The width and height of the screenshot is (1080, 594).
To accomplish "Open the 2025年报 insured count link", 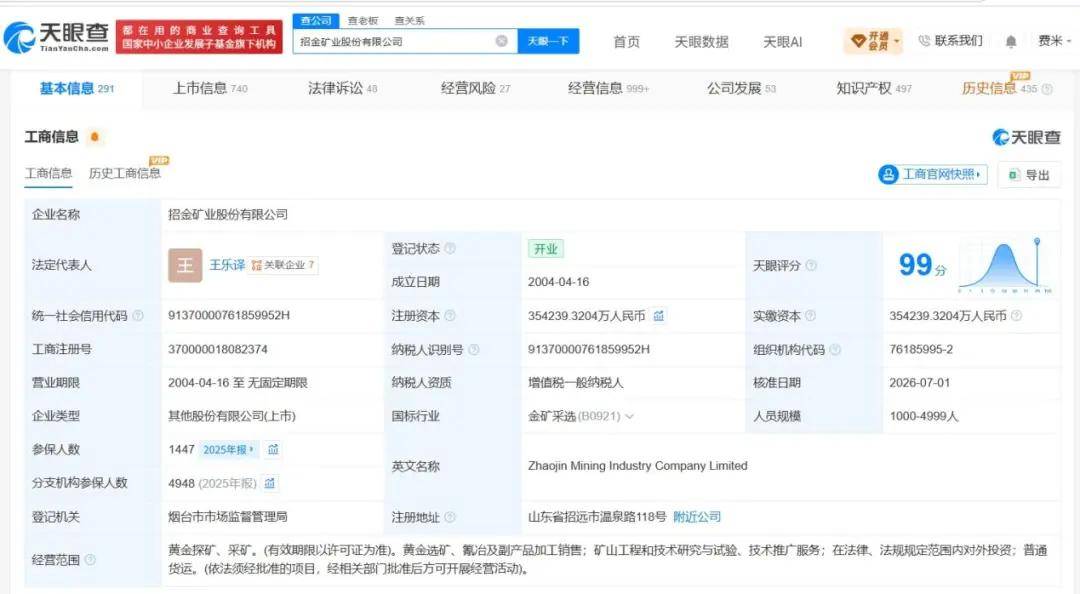I will click(x=228, y=449).
